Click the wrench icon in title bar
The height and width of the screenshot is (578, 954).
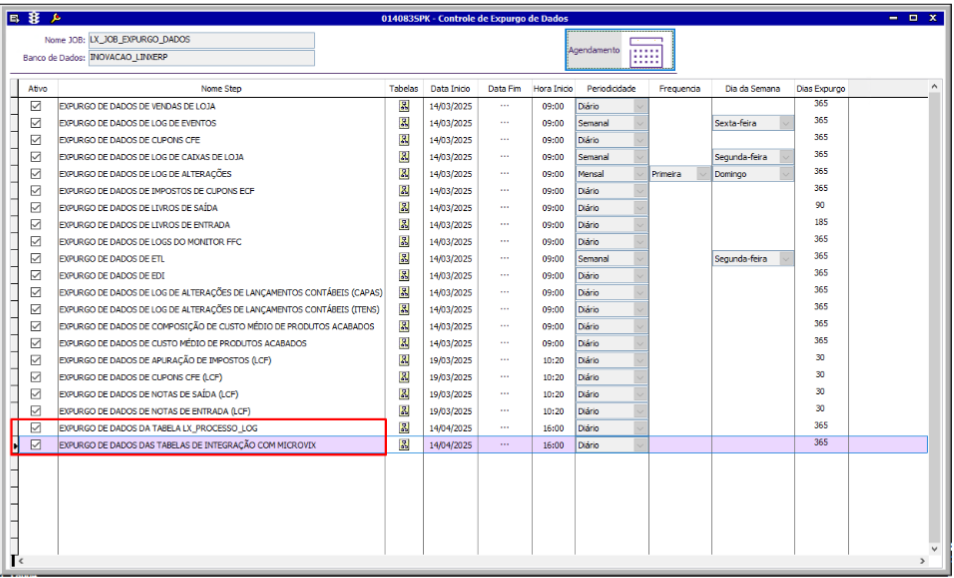pyautogui.click(x=55, y=18)
